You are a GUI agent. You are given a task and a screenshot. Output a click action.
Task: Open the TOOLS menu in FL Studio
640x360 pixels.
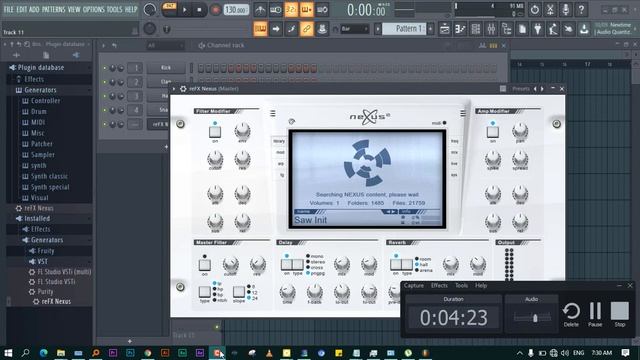114,9
